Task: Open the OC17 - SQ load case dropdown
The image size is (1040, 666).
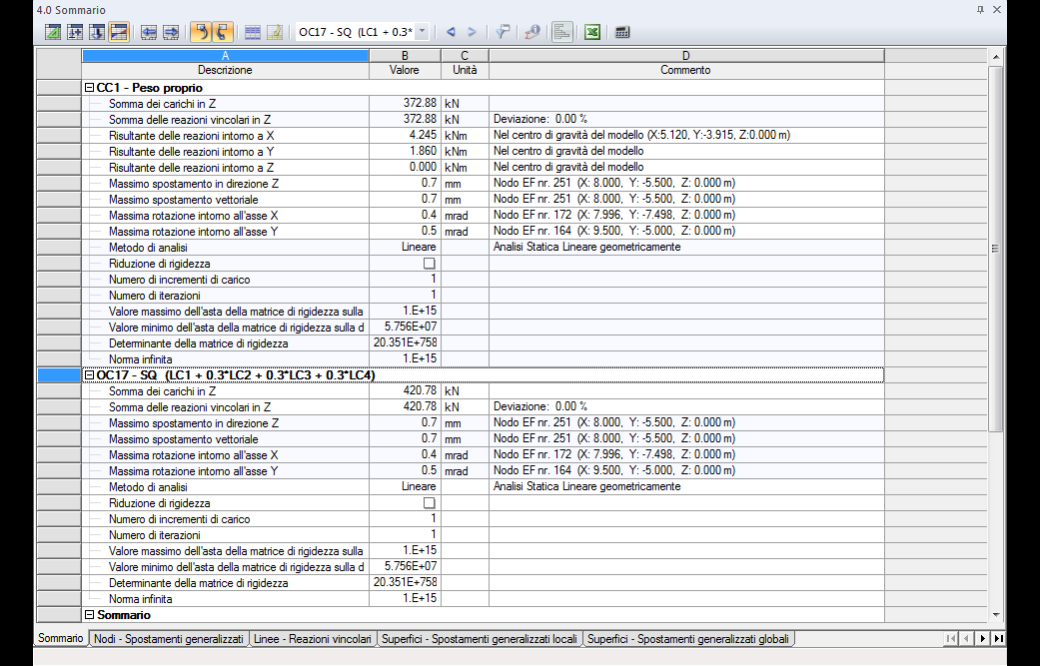Action: 422,32
